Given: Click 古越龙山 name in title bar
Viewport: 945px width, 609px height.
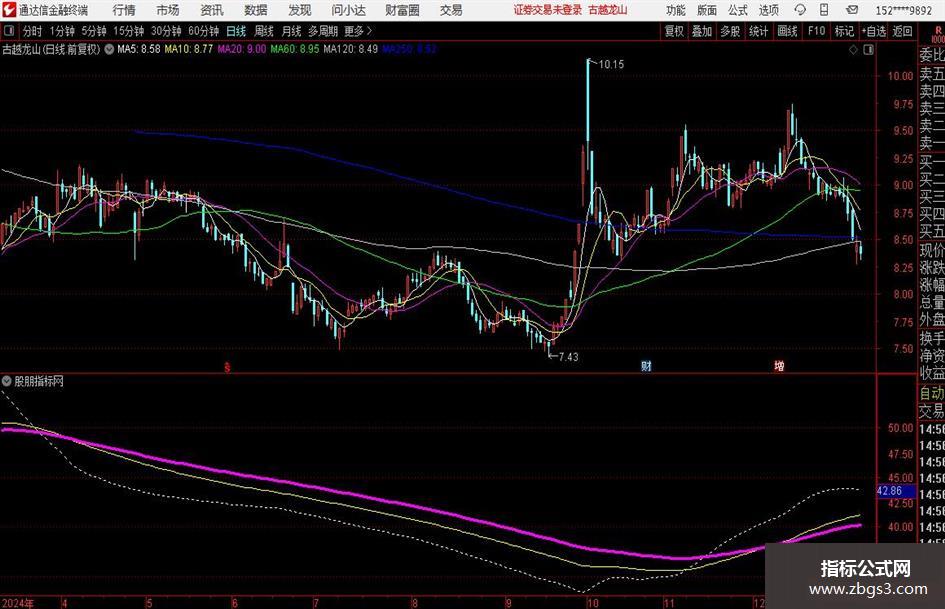Looking at the screenshot, I should point(608,10).
